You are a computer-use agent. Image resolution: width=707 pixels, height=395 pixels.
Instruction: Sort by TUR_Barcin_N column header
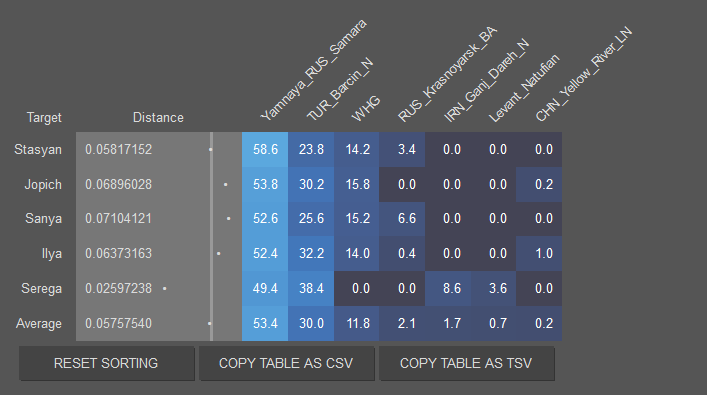click(340, 89)
